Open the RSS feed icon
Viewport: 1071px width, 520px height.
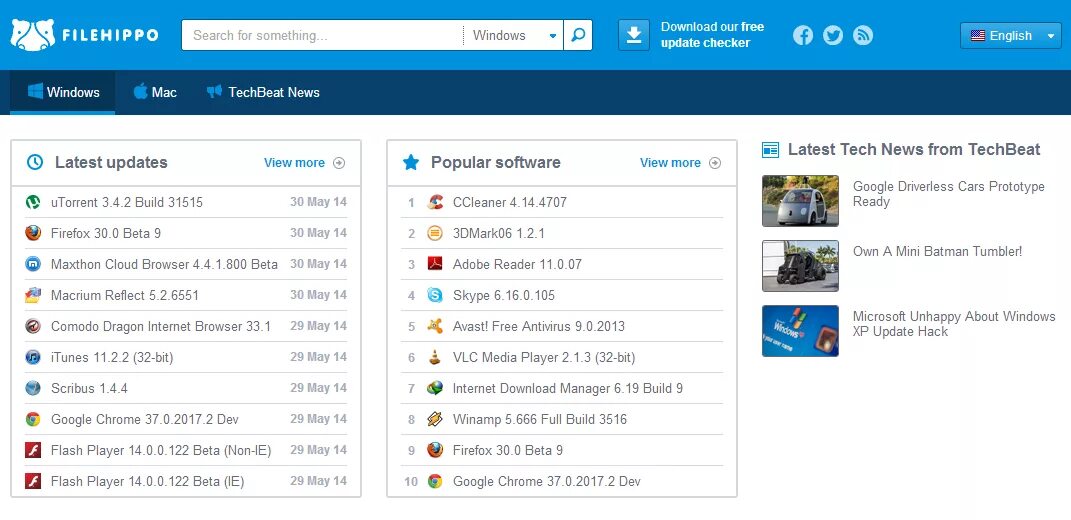(863, 35)
